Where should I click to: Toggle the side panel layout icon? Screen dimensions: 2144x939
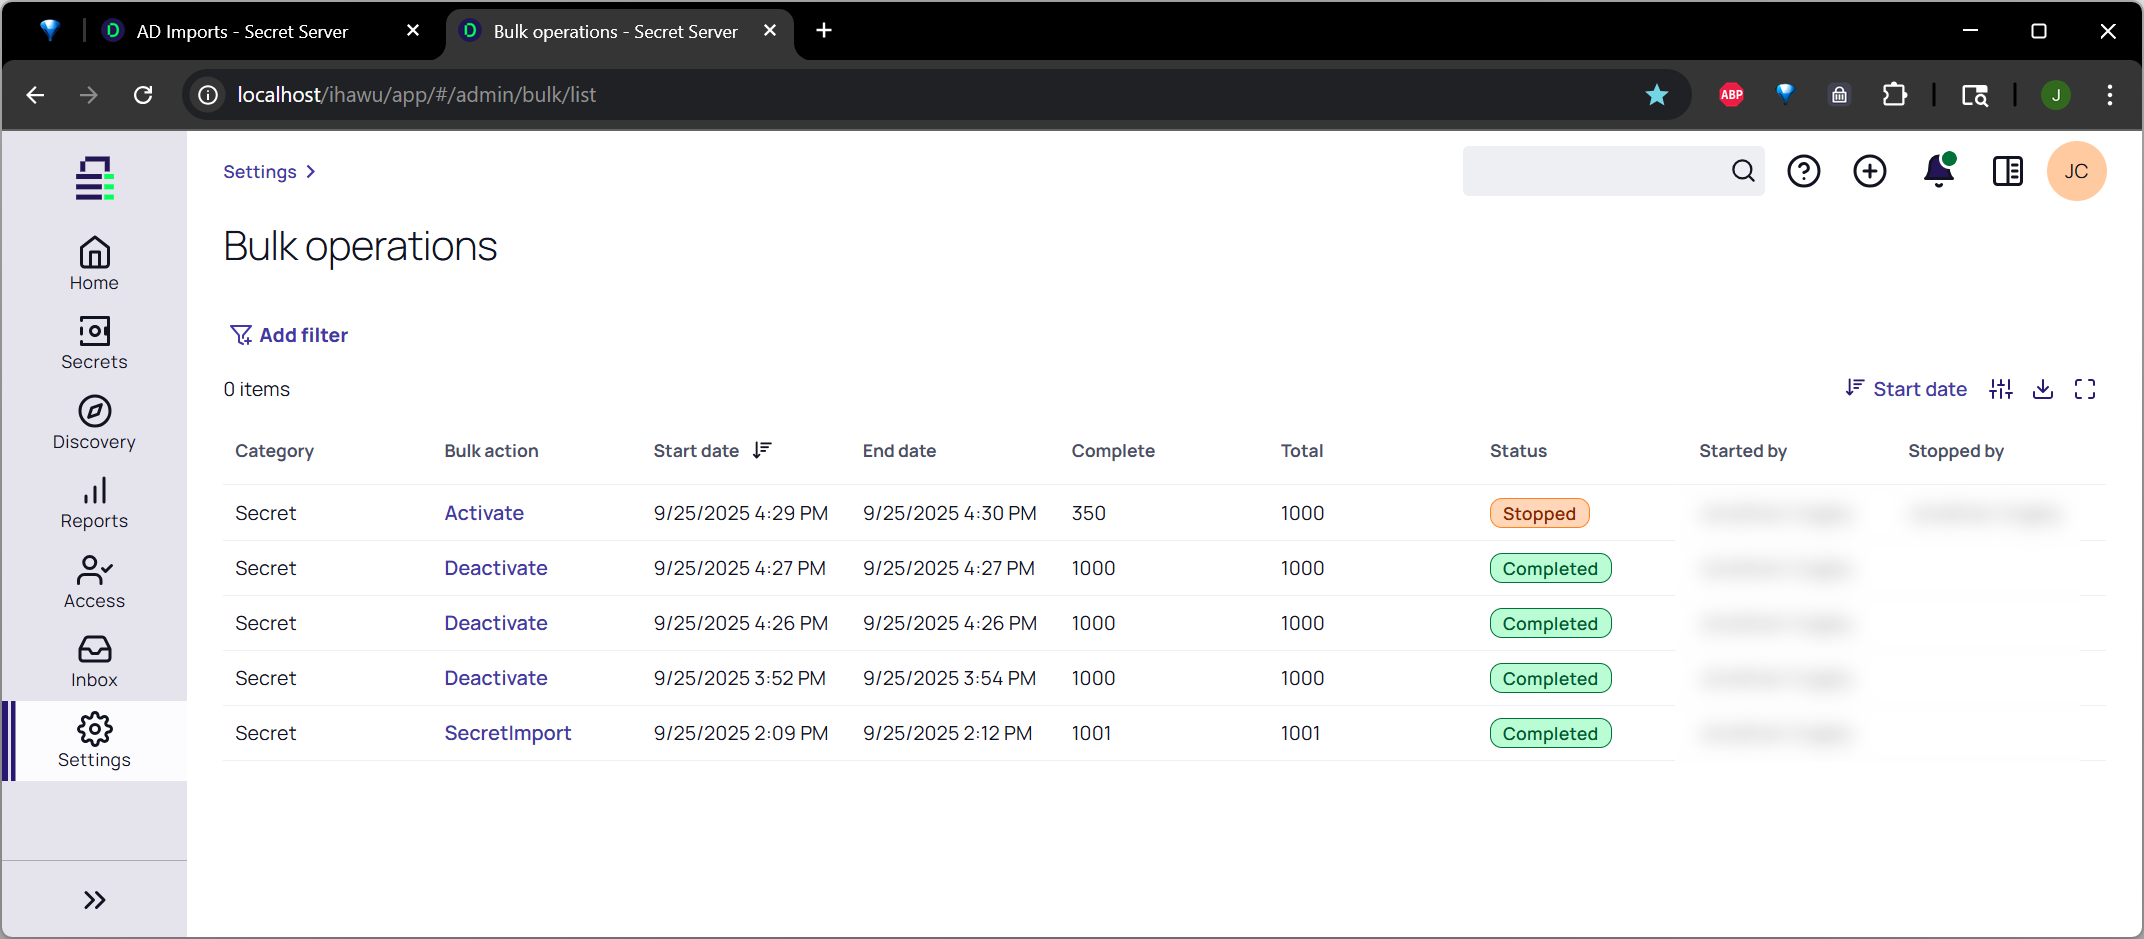click(2007, 172)
